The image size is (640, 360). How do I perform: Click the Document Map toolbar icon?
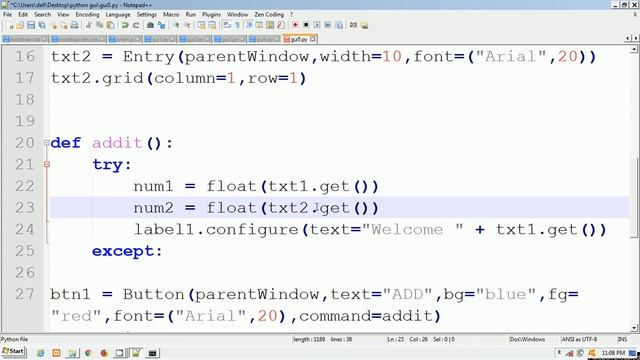[x=270, y=25]
